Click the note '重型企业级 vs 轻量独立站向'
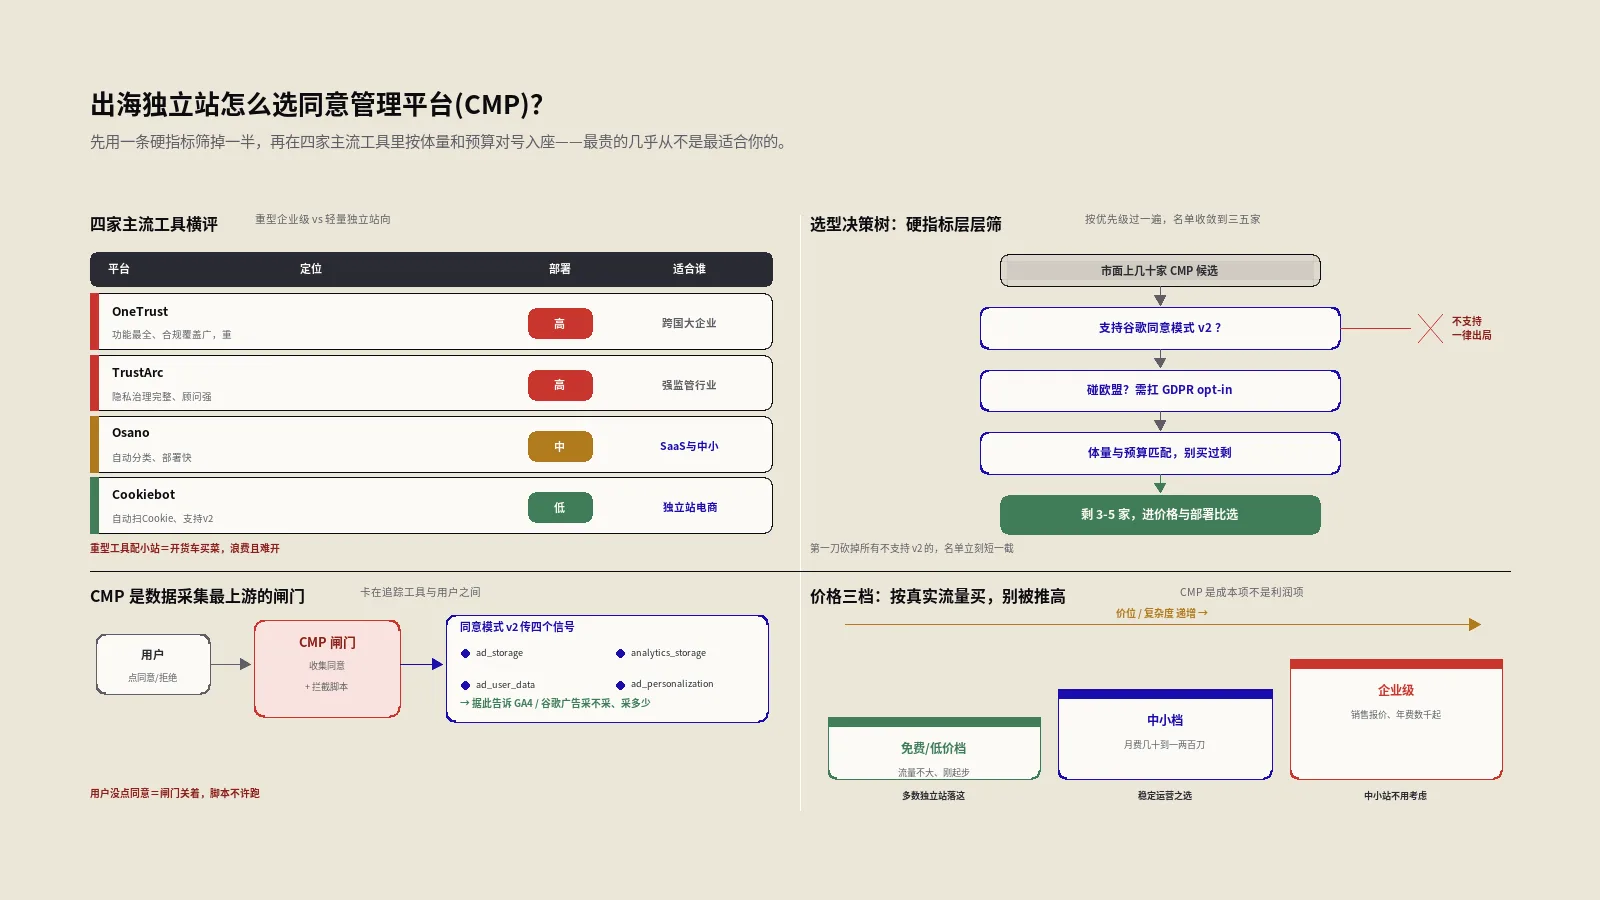Viewport: 1600px width, 900px height. pos(323,219)
